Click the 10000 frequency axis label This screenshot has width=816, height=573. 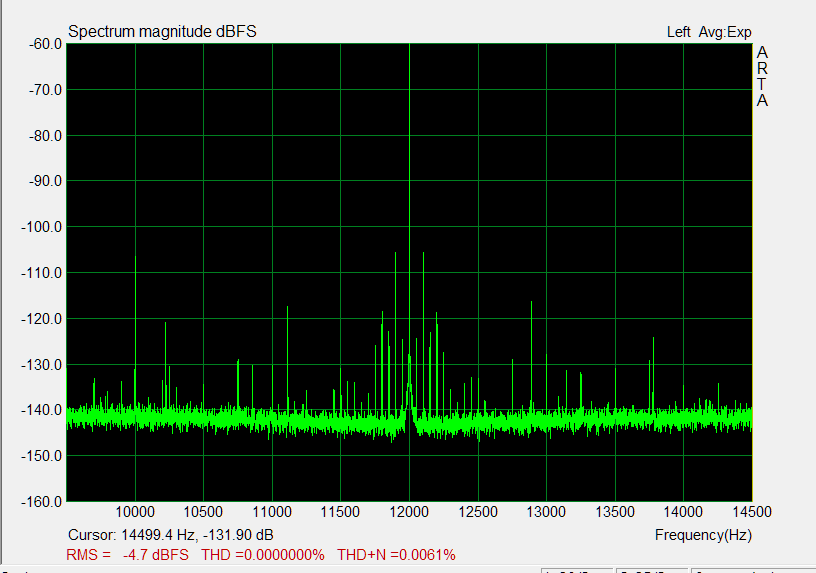(x=135, y=512)
